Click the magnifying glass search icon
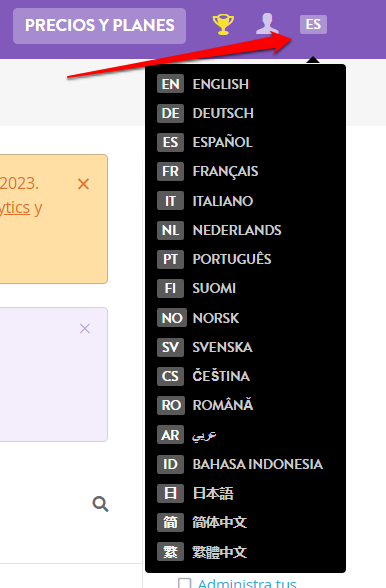This screenshot has width=386, height=588. click(x=101, y=504)
